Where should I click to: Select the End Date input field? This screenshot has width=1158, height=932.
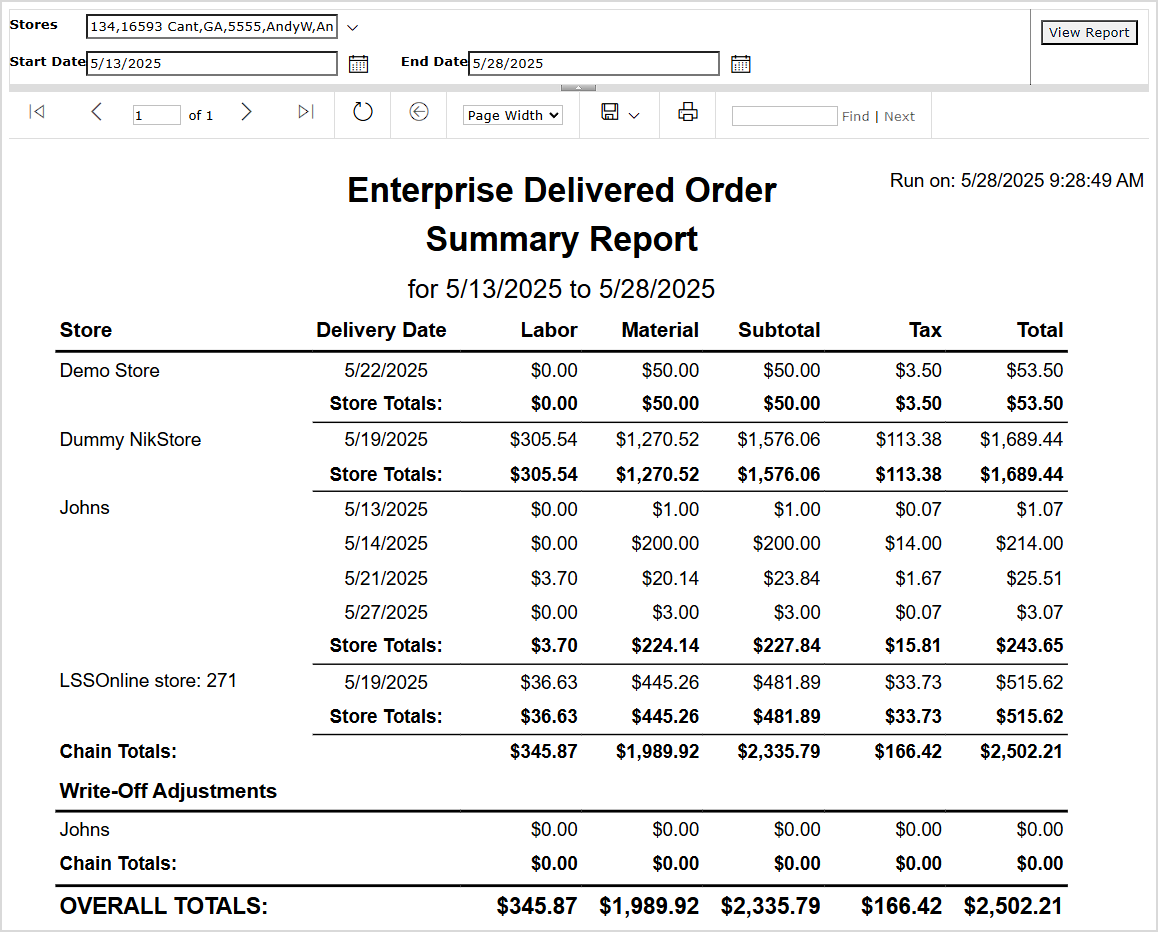(592, 63)
